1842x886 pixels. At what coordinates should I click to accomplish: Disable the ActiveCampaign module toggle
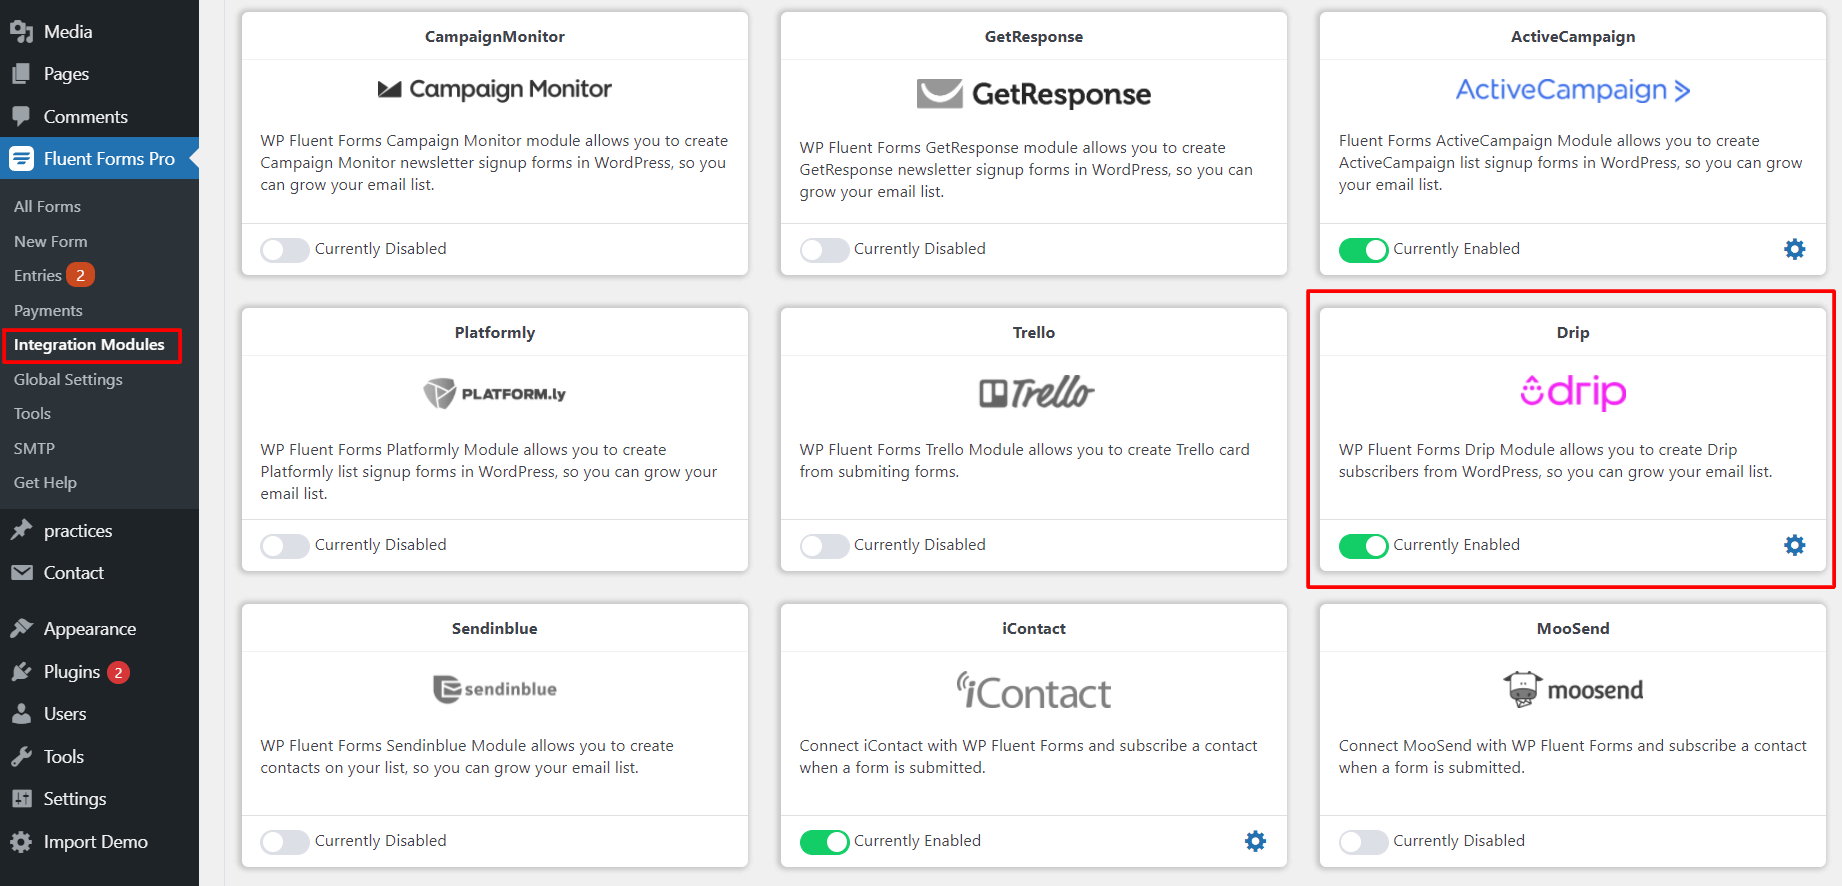(1363, 249)
